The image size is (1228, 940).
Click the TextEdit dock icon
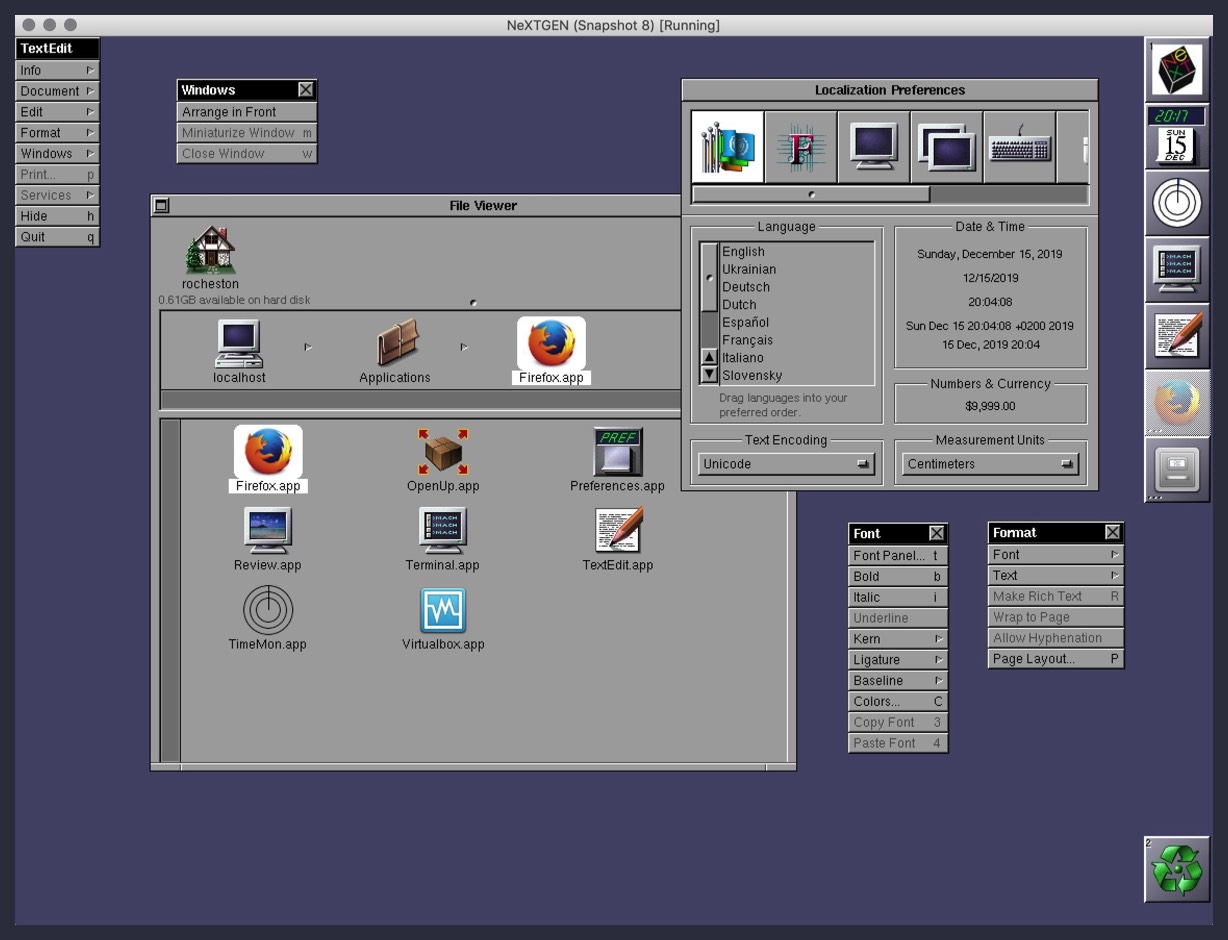(1177, 336)
